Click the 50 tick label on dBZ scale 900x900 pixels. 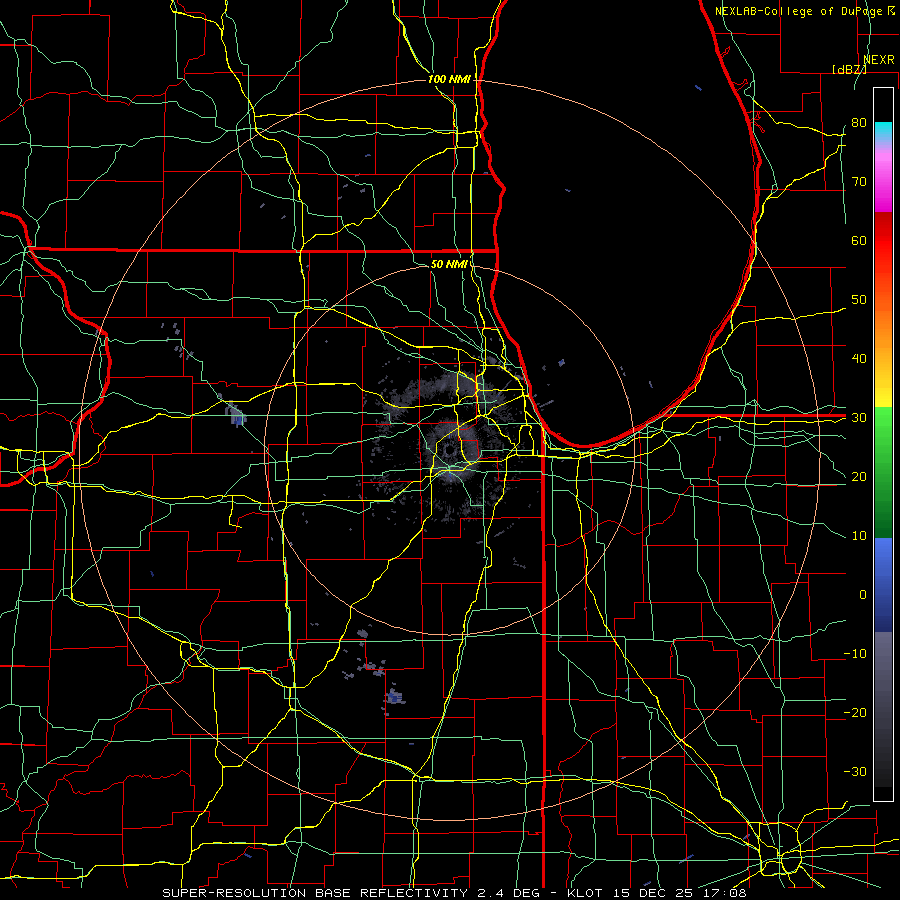[x=859, y=300]
